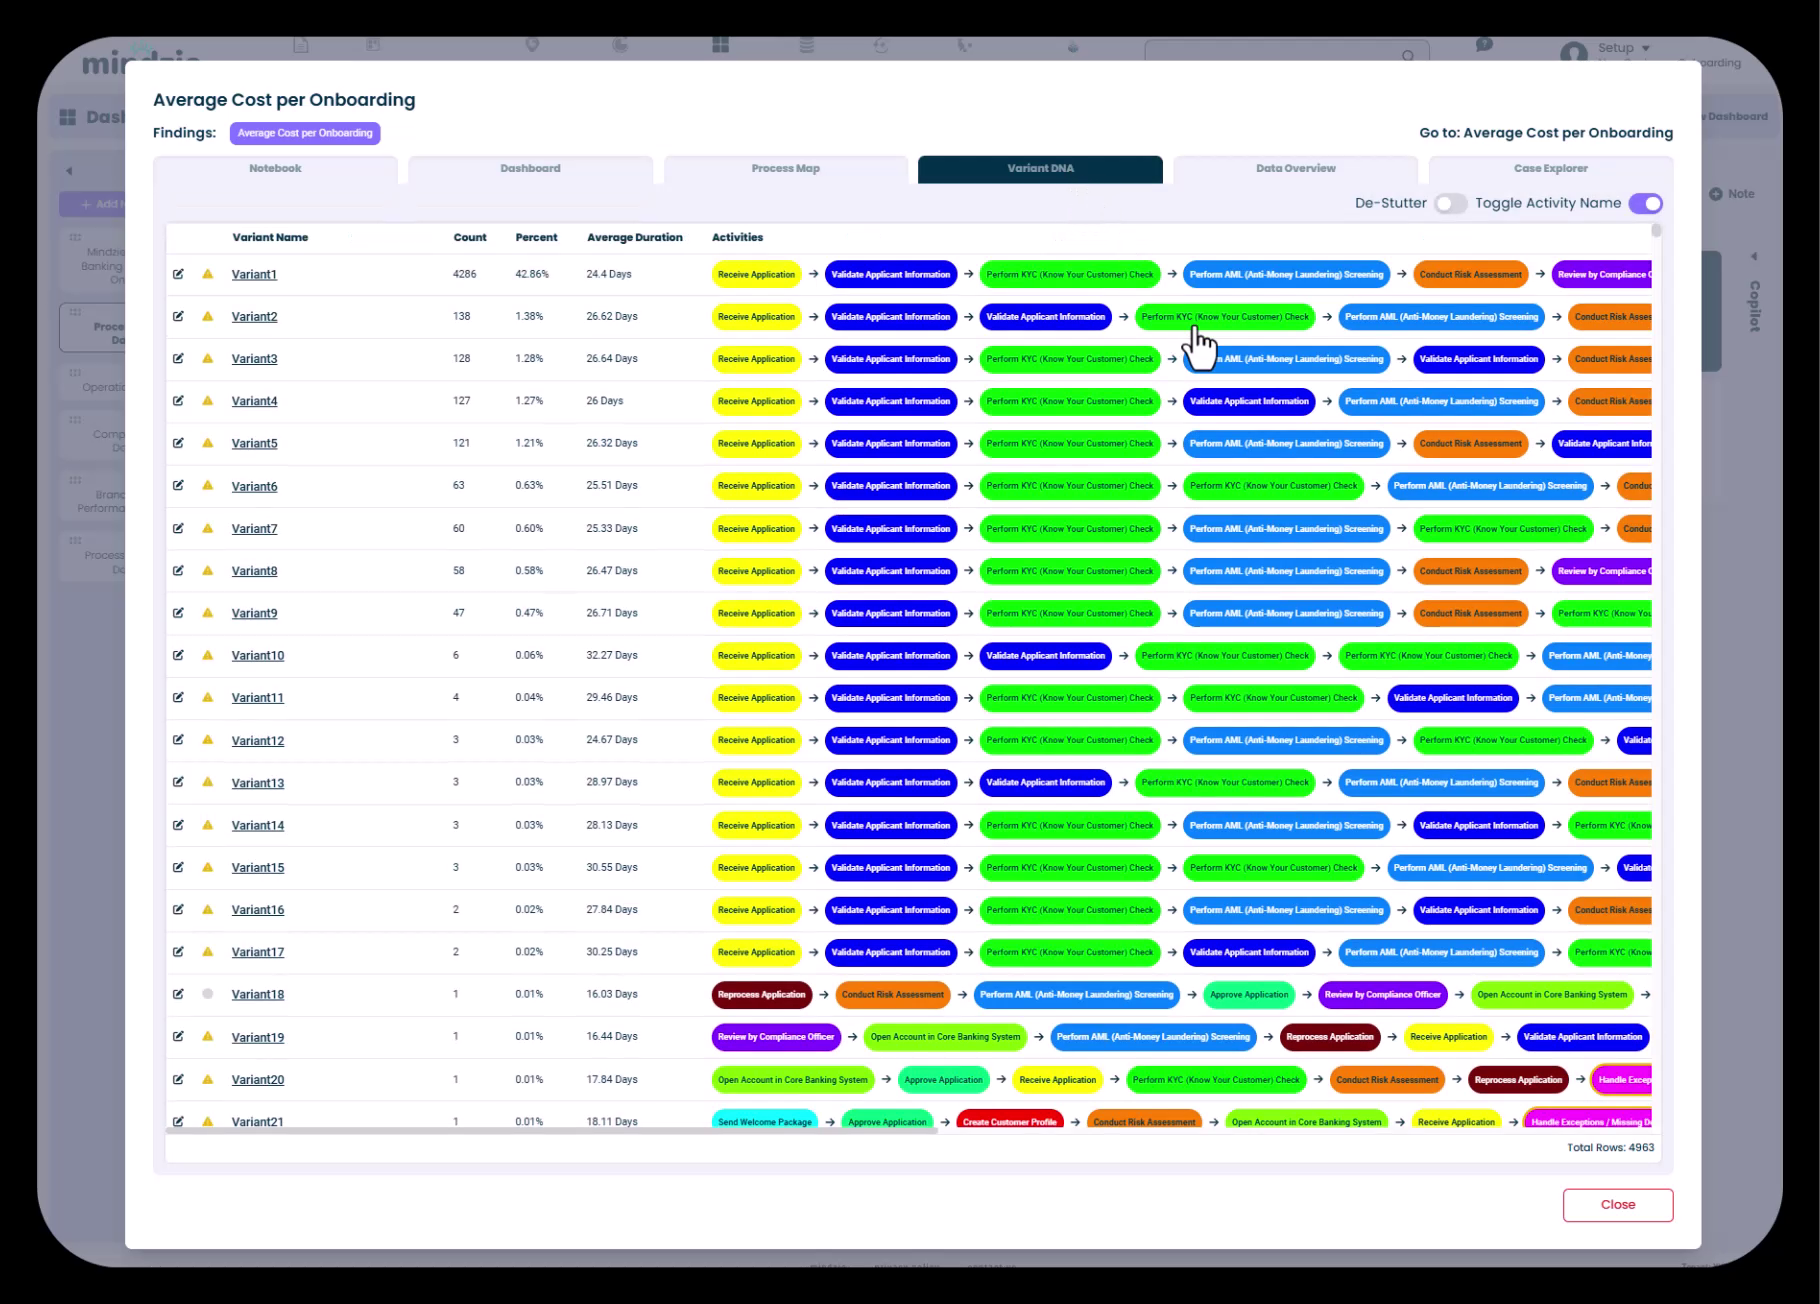The width and height of the screenshot is (1820, 1304).
Task: Click the edit icon for Variant5
Action: [178, 443]
